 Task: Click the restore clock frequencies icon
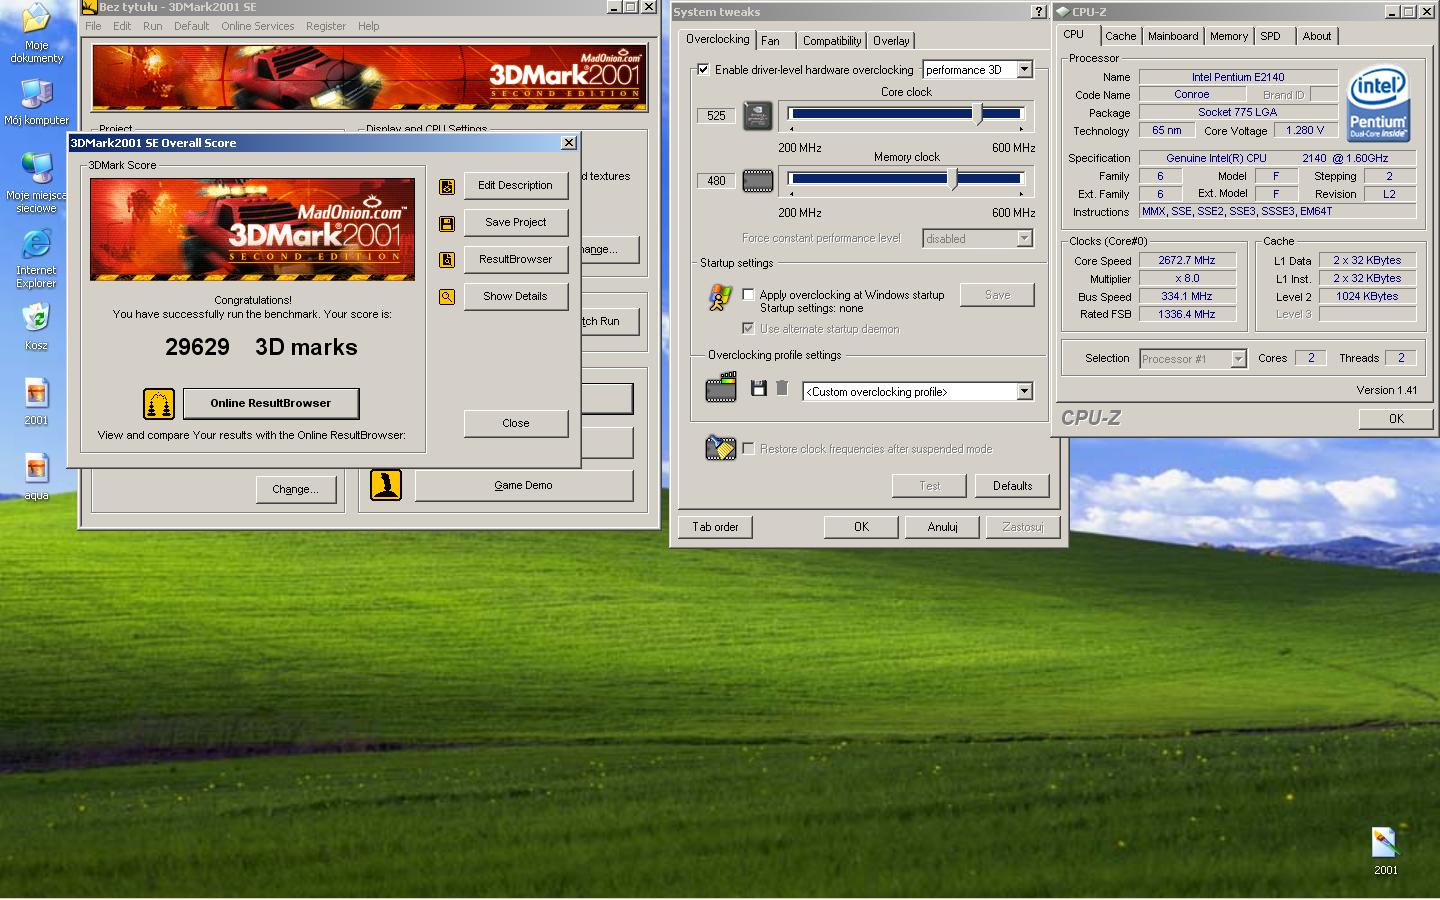tap(720, 448)
